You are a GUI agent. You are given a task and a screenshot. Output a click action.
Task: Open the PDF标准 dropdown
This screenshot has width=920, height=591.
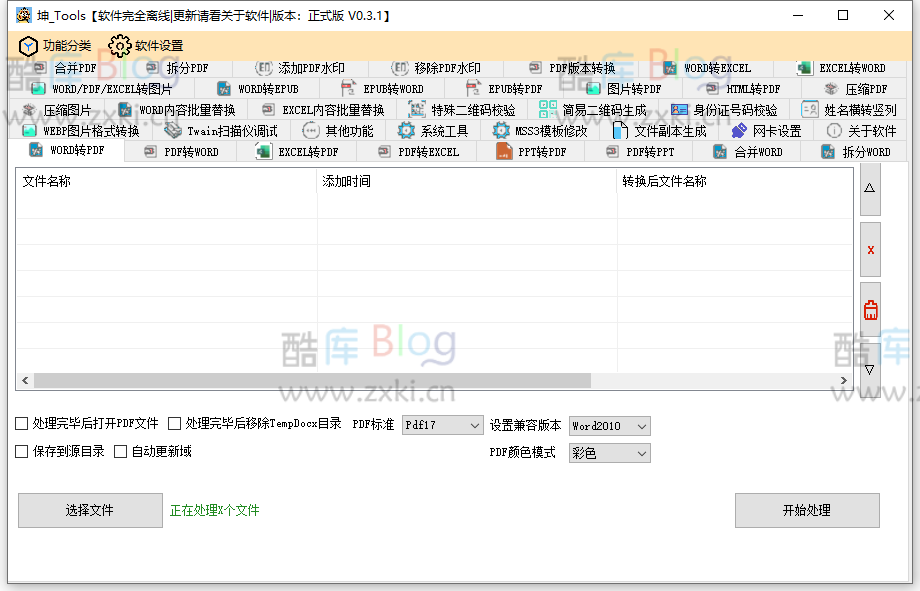(x=443, y=424)
